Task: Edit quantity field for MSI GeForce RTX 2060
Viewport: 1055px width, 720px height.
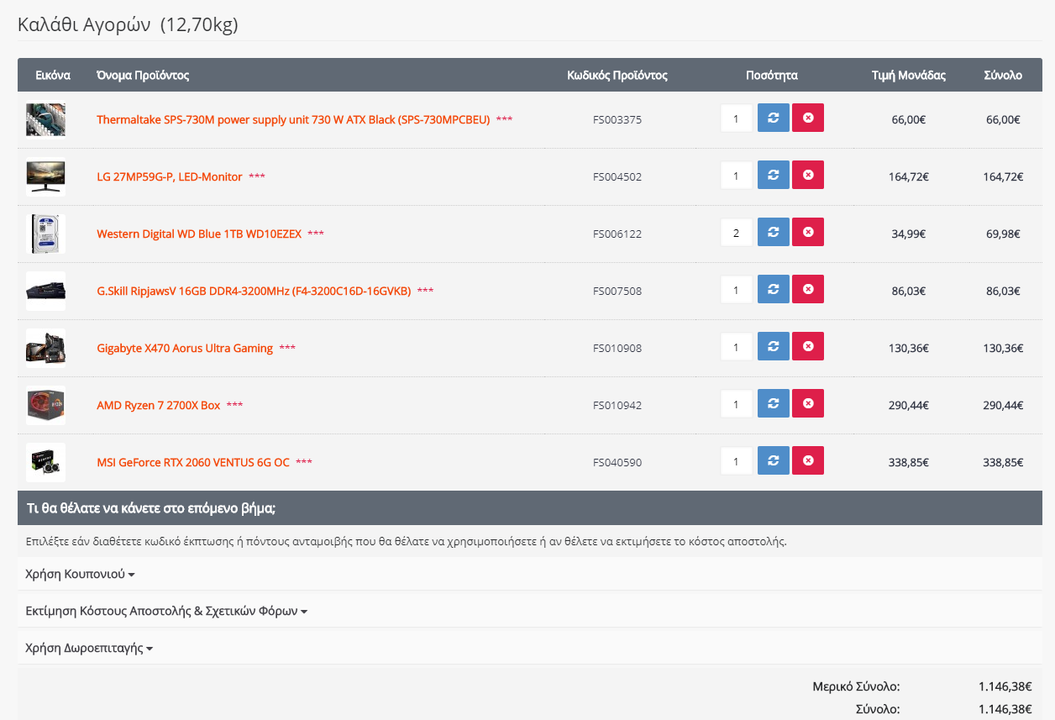Action: point(736,462)
